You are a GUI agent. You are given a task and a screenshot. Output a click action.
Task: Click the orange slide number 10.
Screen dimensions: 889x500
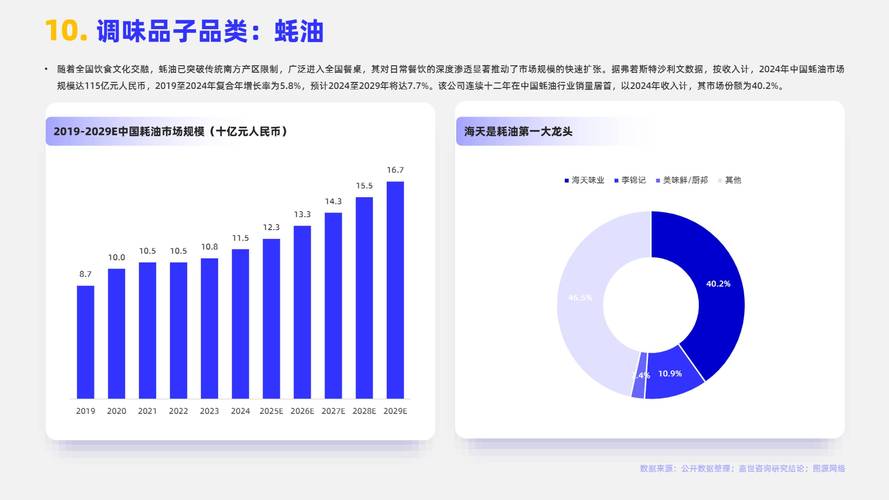pyautogui.click(x=66, y=31)
